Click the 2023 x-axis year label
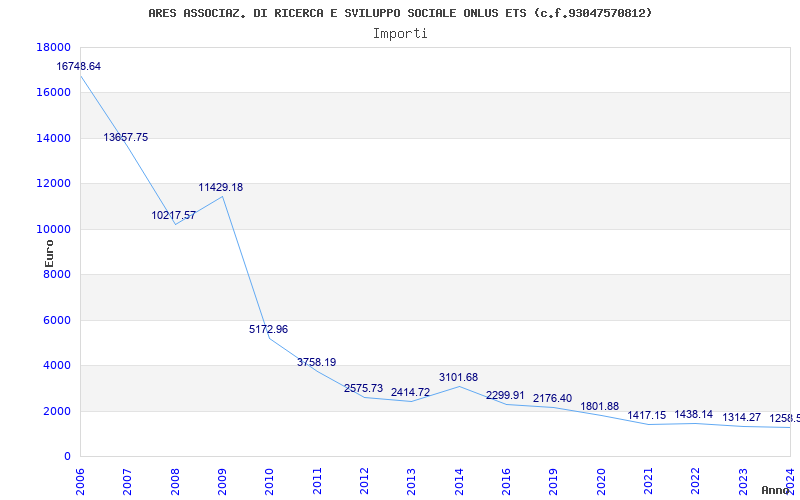The width and height of the screenshot is (800, 500). [x=743, y=482]
